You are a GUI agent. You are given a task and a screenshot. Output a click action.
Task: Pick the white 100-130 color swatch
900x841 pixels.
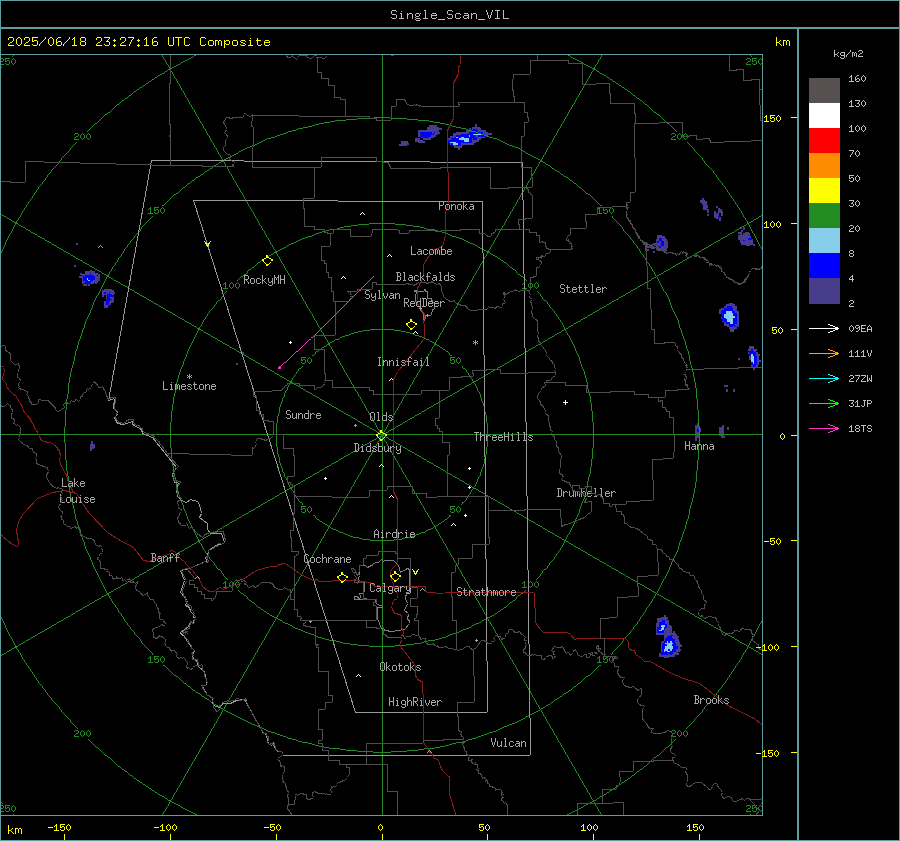click(x=824, y=115)
